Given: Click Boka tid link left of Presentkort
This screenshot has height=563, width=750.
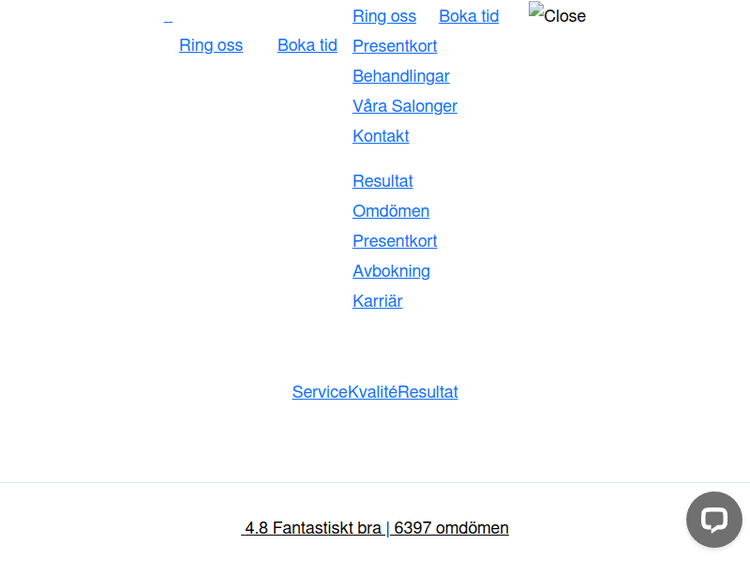Looking at the screenshot, I should pyautogui.click(x=307, y=45).
